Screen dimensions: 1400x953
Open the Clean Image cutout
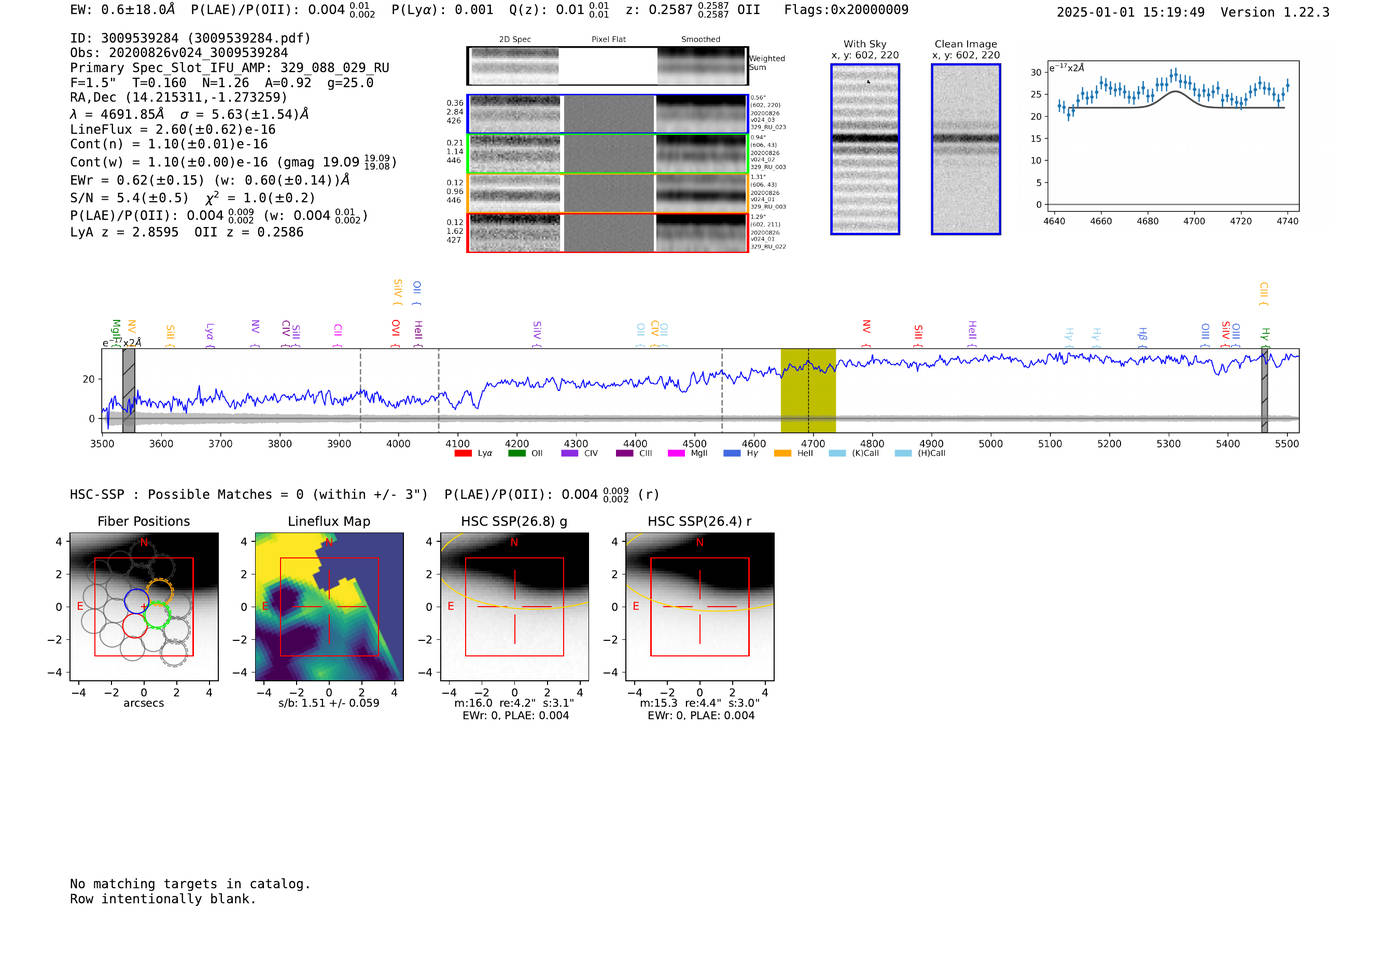[966, 149]
